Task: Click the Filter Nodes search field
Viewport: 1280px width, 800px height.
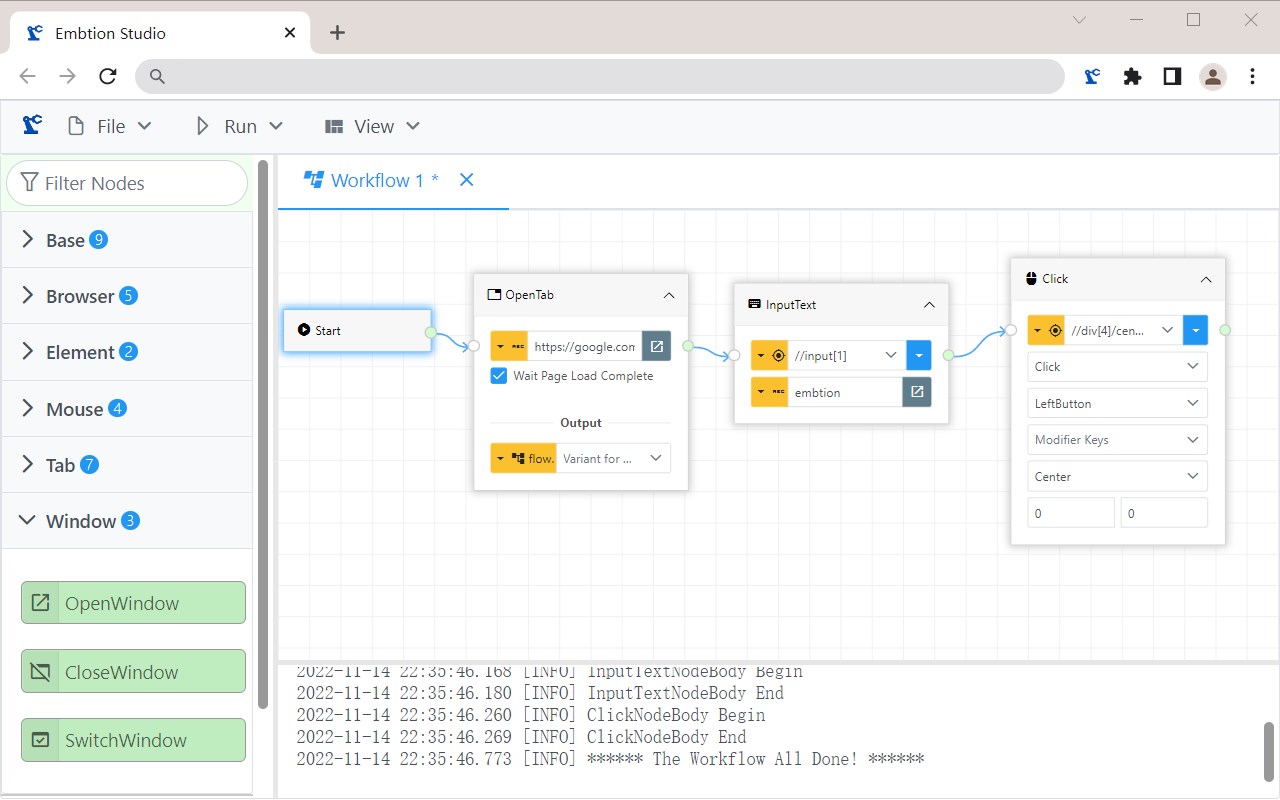Action: pyautogui.click(x=127, y=183)
